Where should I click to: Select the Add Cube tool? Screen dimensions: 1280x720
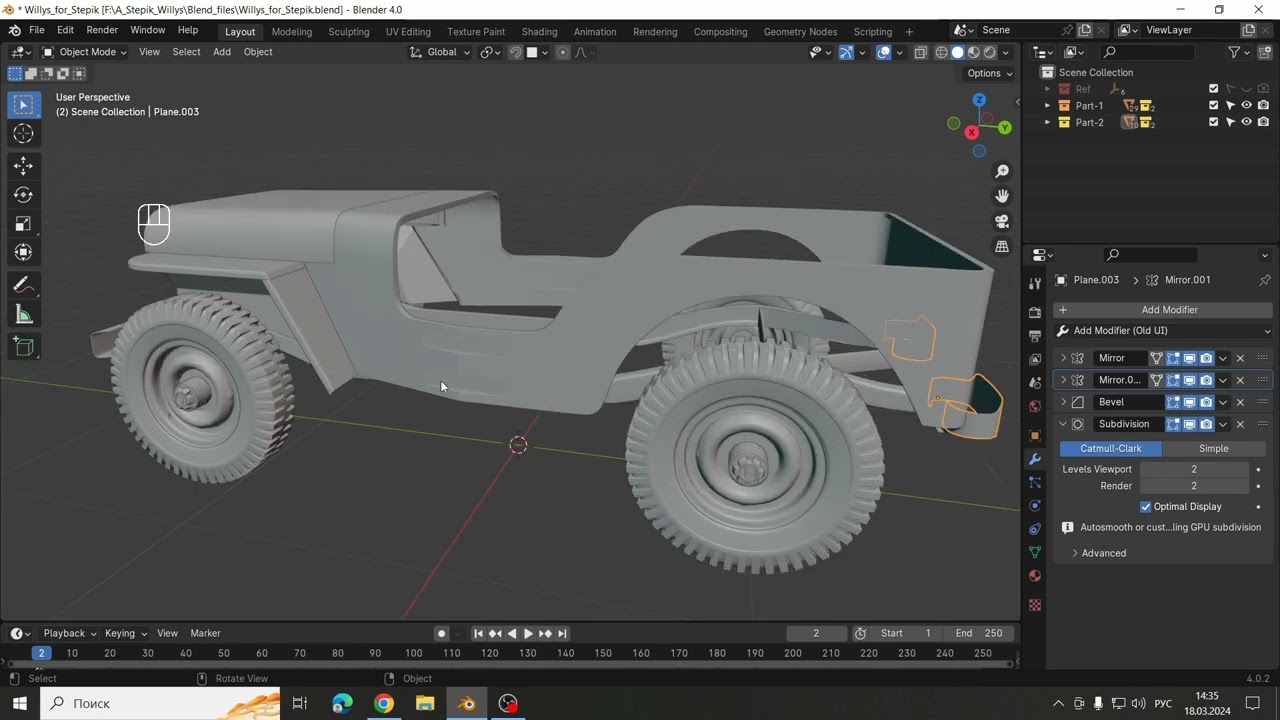coord(24,347)
